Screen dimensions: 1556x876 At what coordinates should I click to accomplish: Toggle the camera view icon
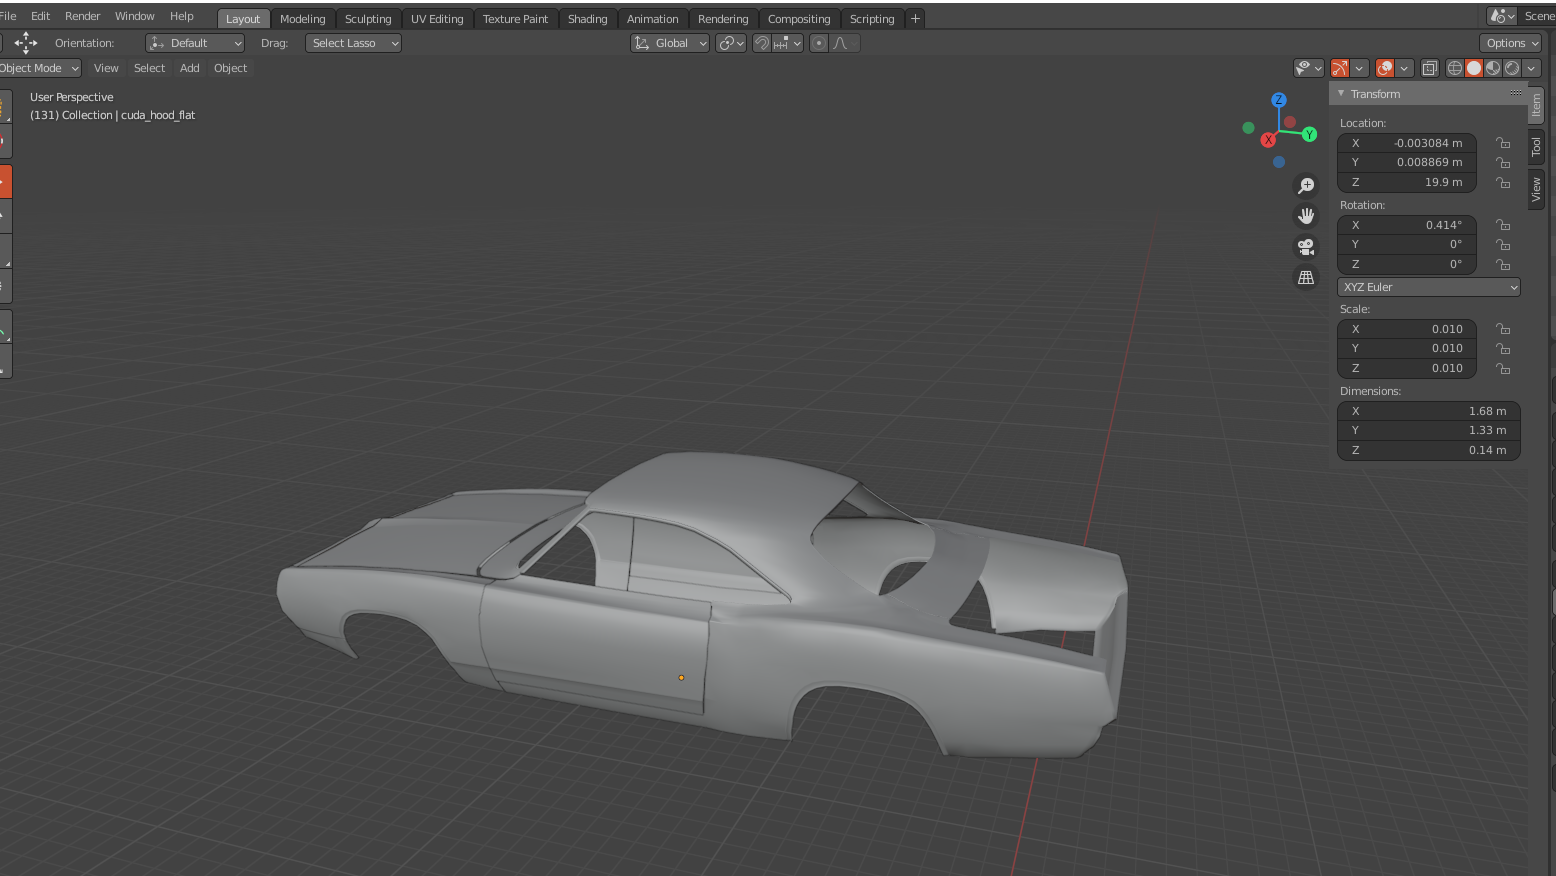click(x=1306, y=247)
